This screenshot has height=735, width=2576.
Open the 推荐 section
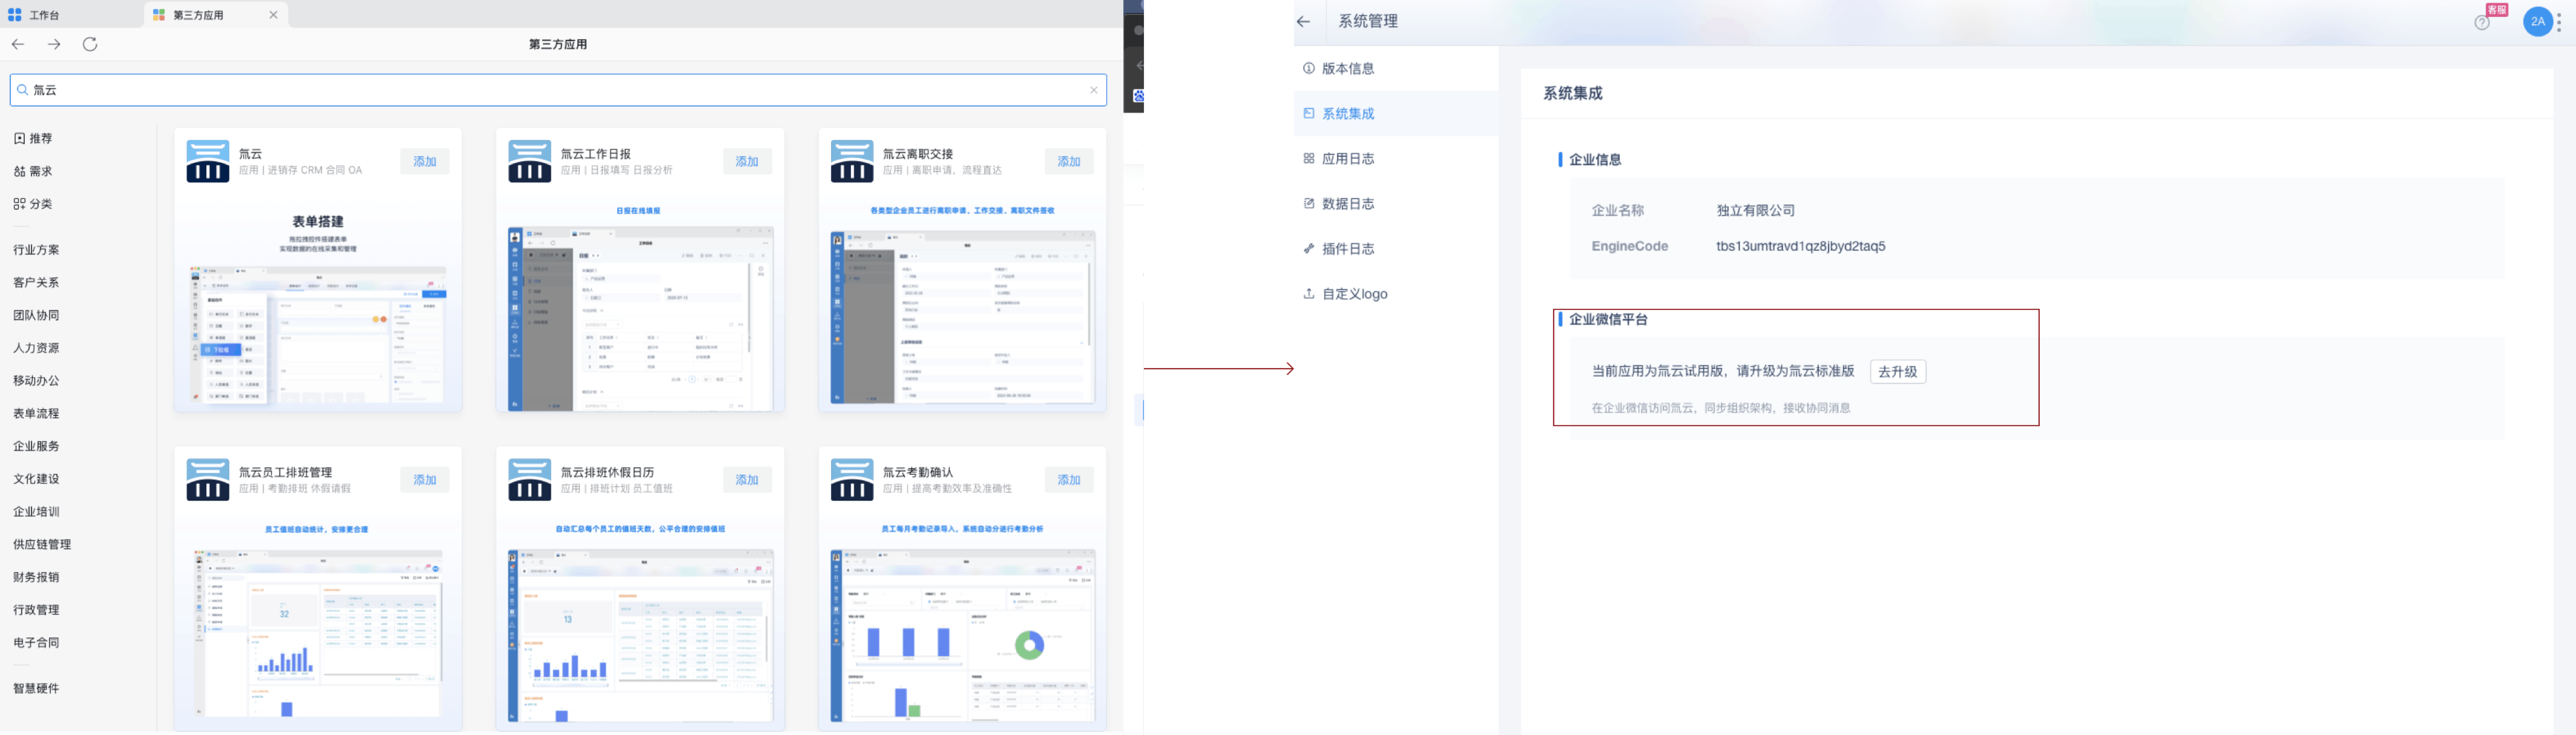pyautogui.click(x=33, y=138)
